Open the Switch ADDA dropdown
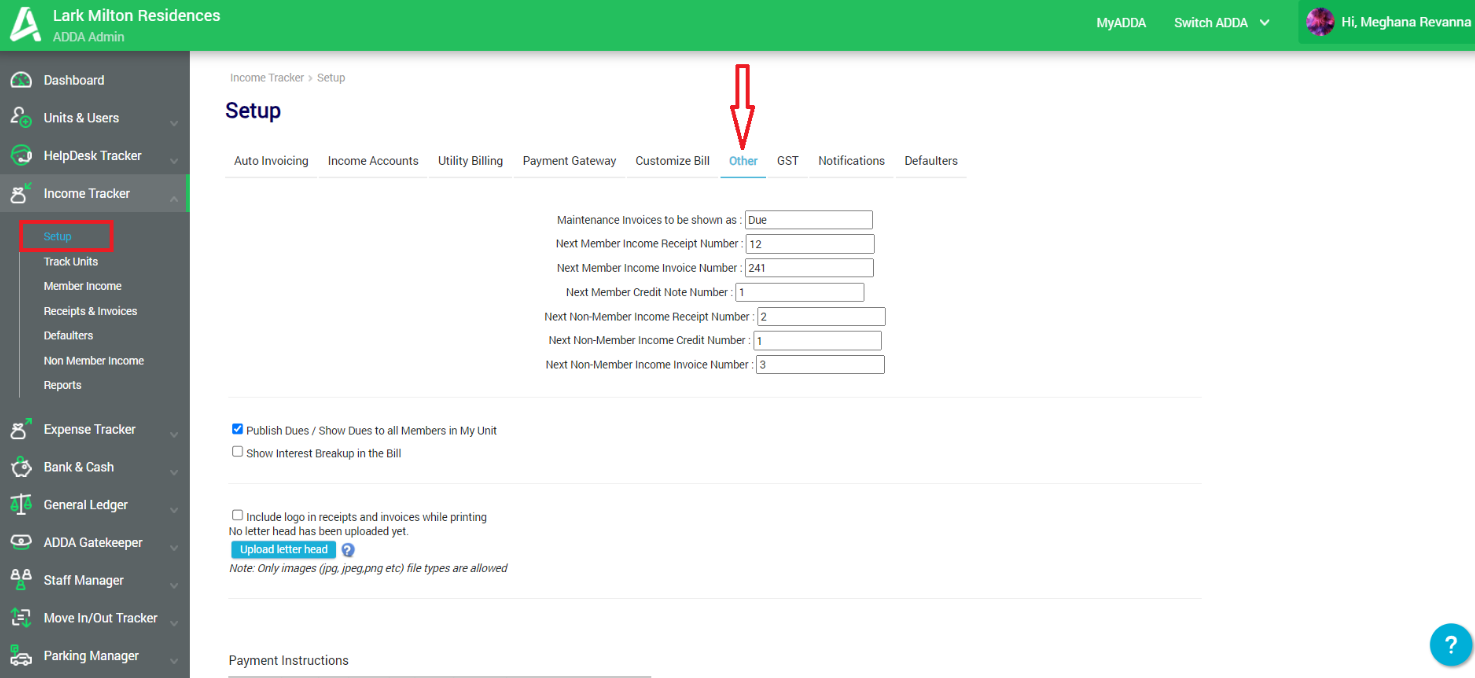 1221,23
